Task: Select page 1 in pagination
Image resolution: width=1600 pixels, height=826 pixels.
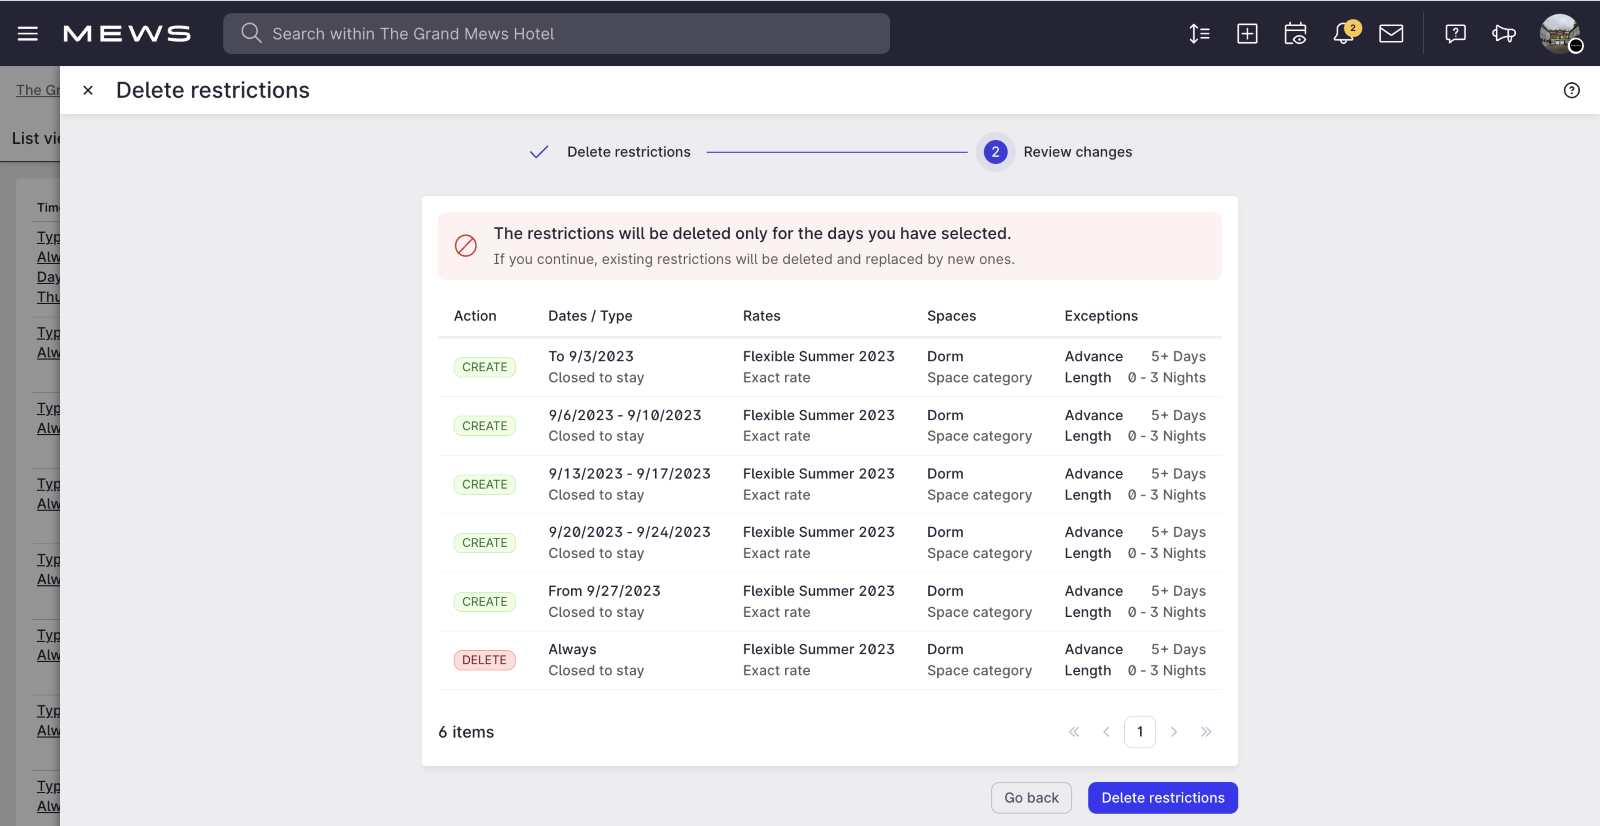Action: coord(1139,732)
